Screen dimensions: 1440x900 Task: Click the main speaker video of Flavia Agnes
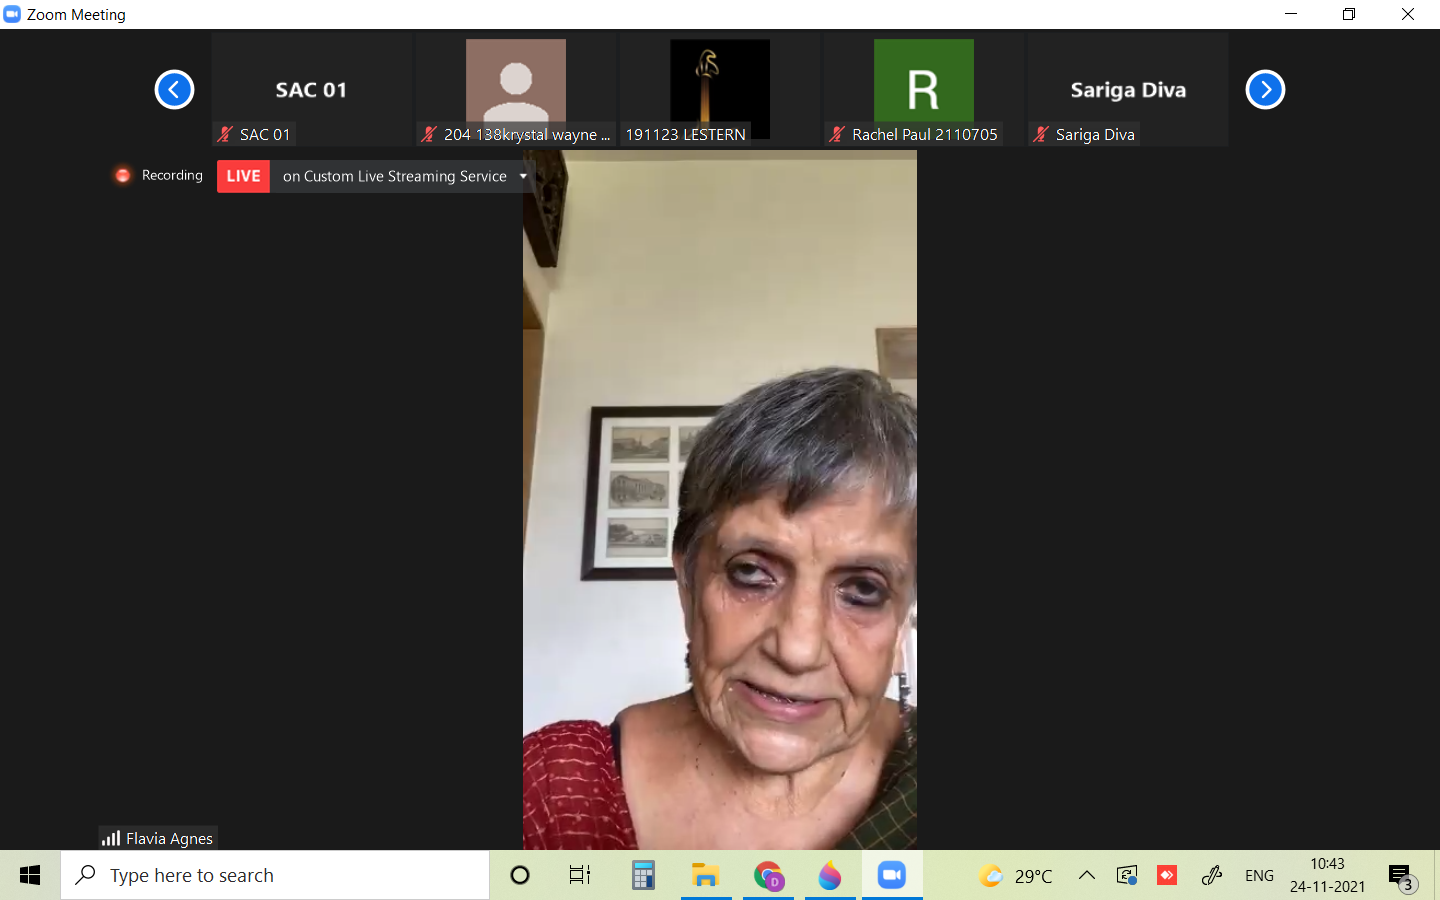pos(720,500)
